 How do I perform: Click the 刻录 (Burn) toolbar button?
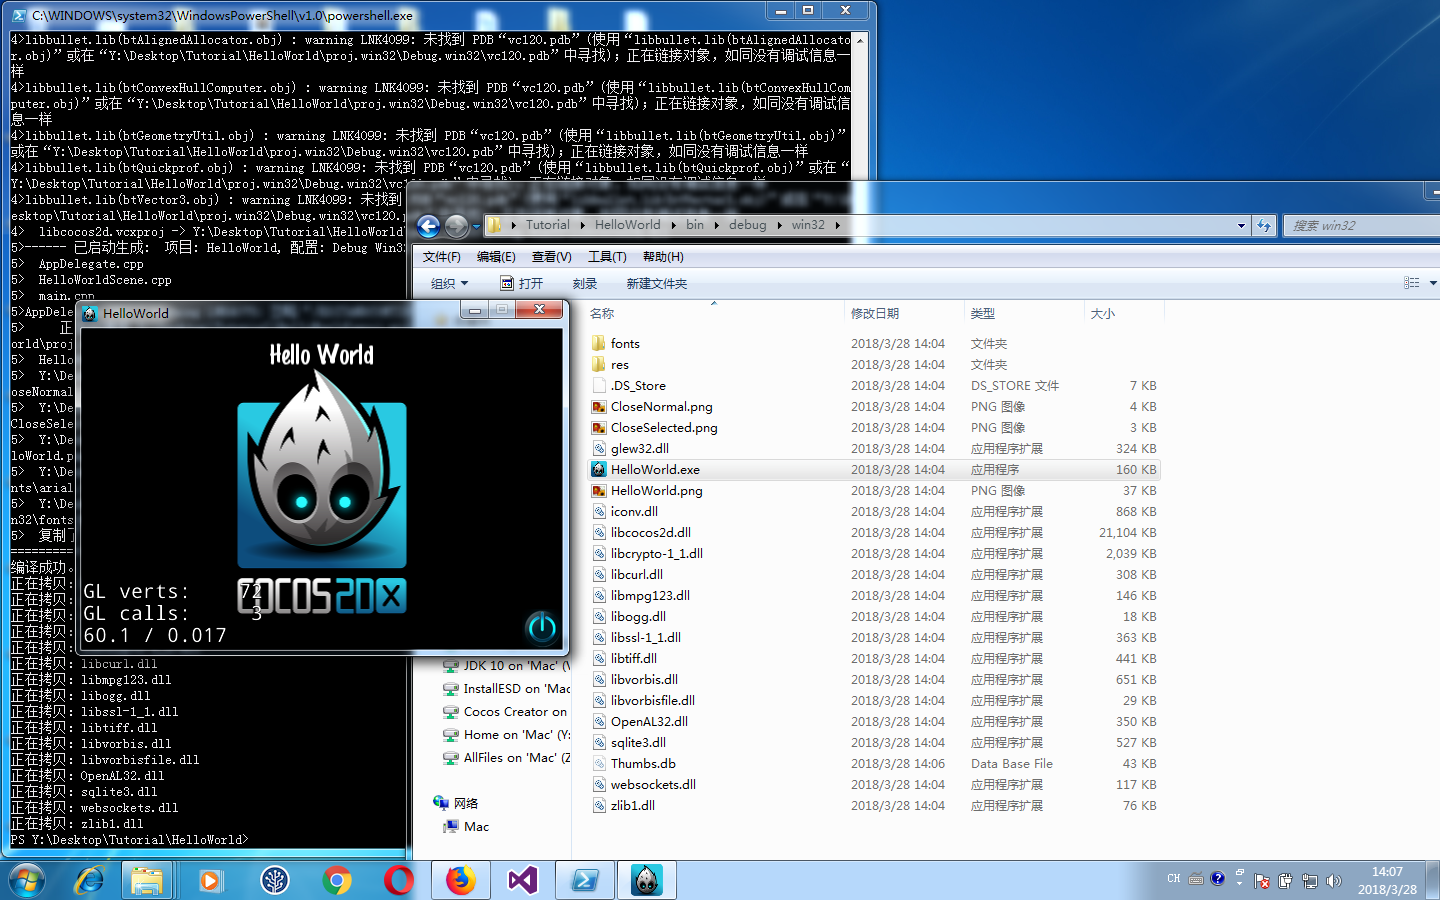click(x=584, y=283)
